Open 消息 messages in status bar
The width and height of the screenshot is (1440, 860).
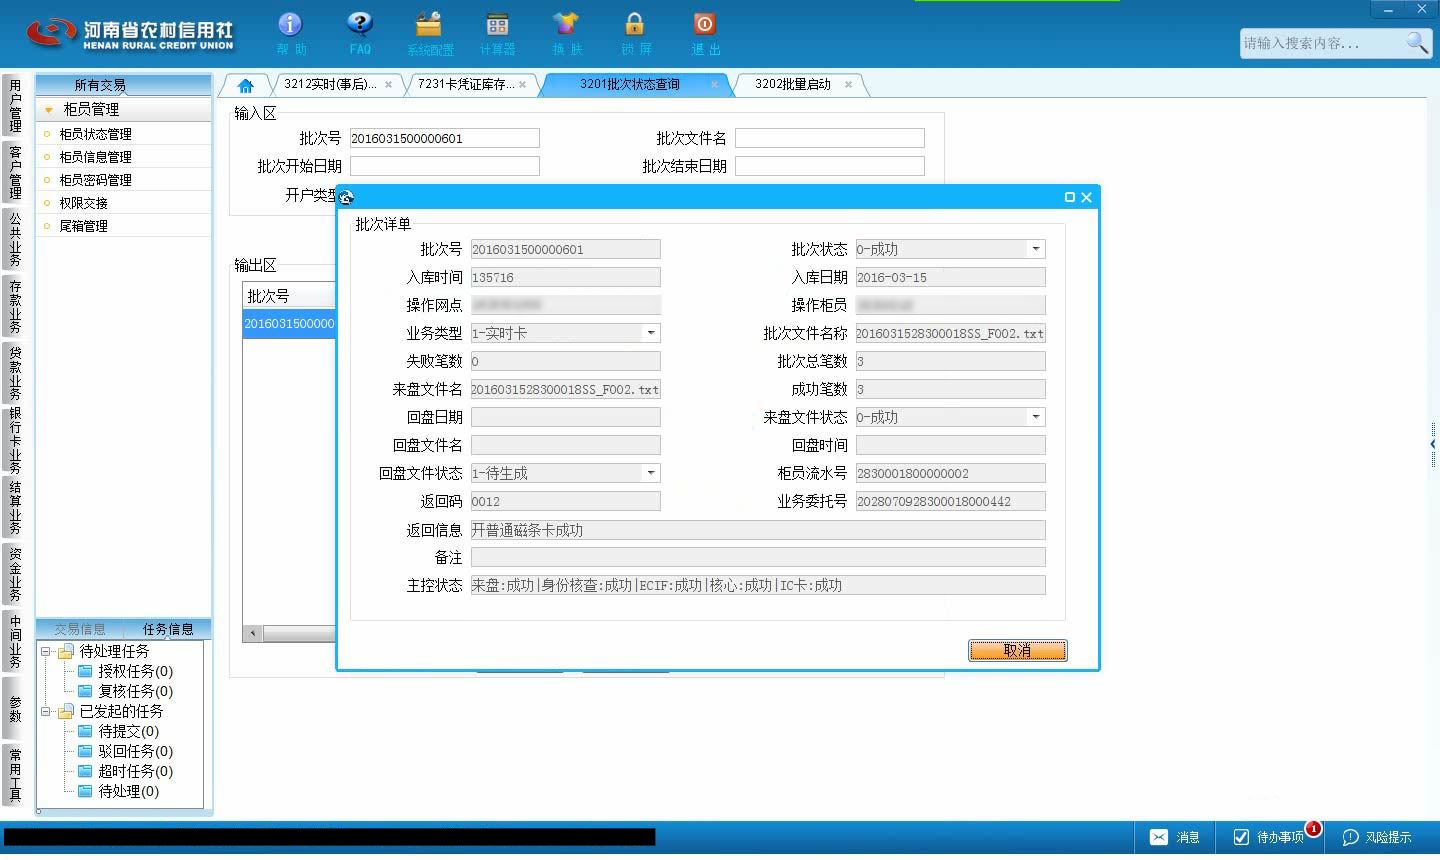[1174, 837]
